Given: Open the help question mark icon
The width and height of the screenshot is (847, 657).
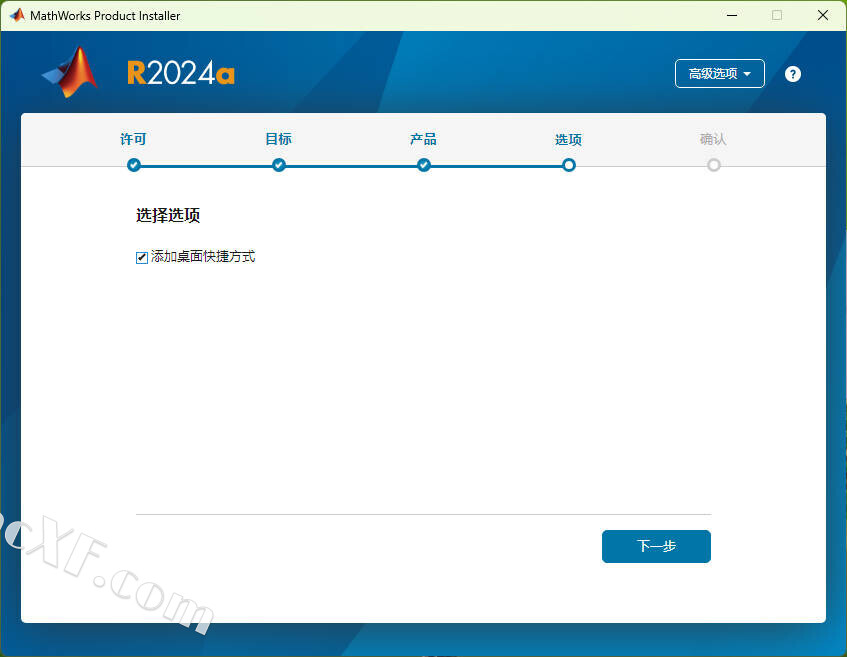Looking at the screenshot, I should point(792,74).
